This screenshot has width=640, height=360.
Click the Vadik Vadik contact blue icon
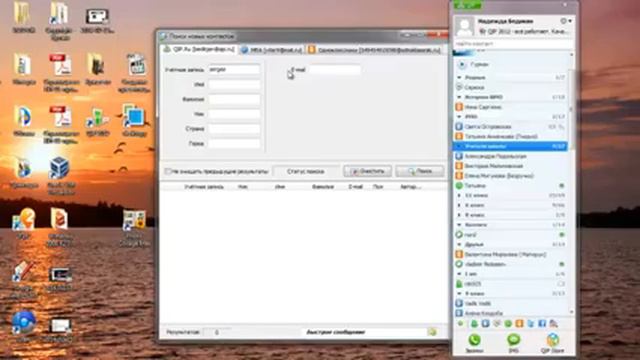(x=459, y=303)
